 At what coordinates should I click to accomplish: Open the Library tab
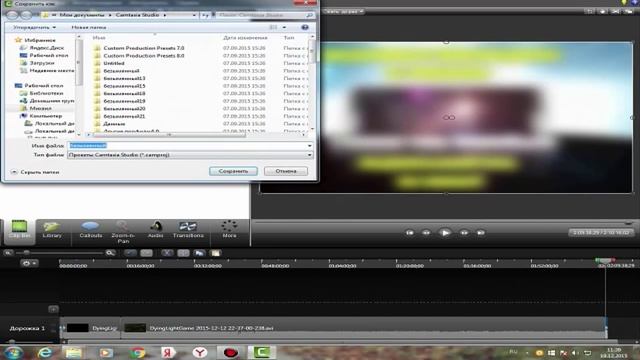pos(52,230)
